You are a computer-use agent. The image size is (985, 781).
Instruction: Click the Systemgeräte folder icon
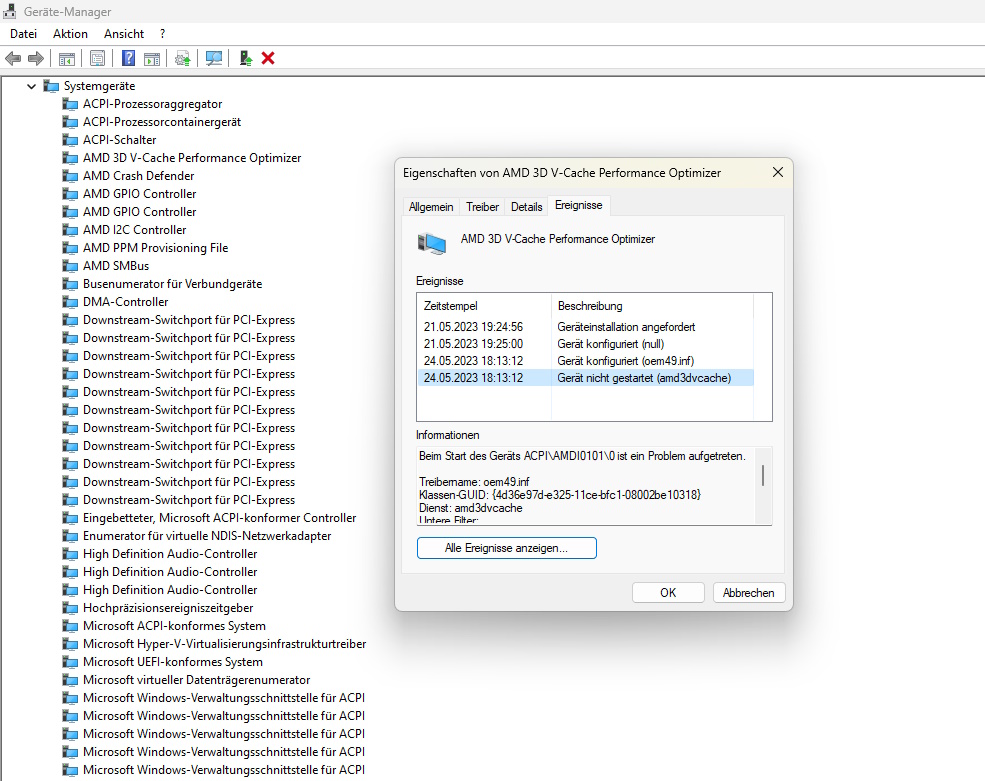[51, 86]
